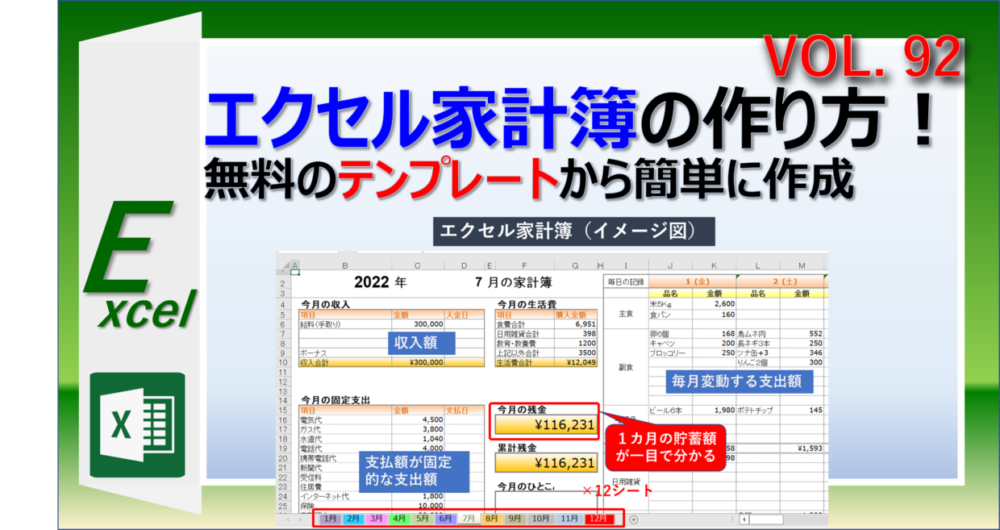Select the 今月の残金 ¥116,231 cell
The height and width of the screenshot is (530, 1000).
tap(545, 427)
